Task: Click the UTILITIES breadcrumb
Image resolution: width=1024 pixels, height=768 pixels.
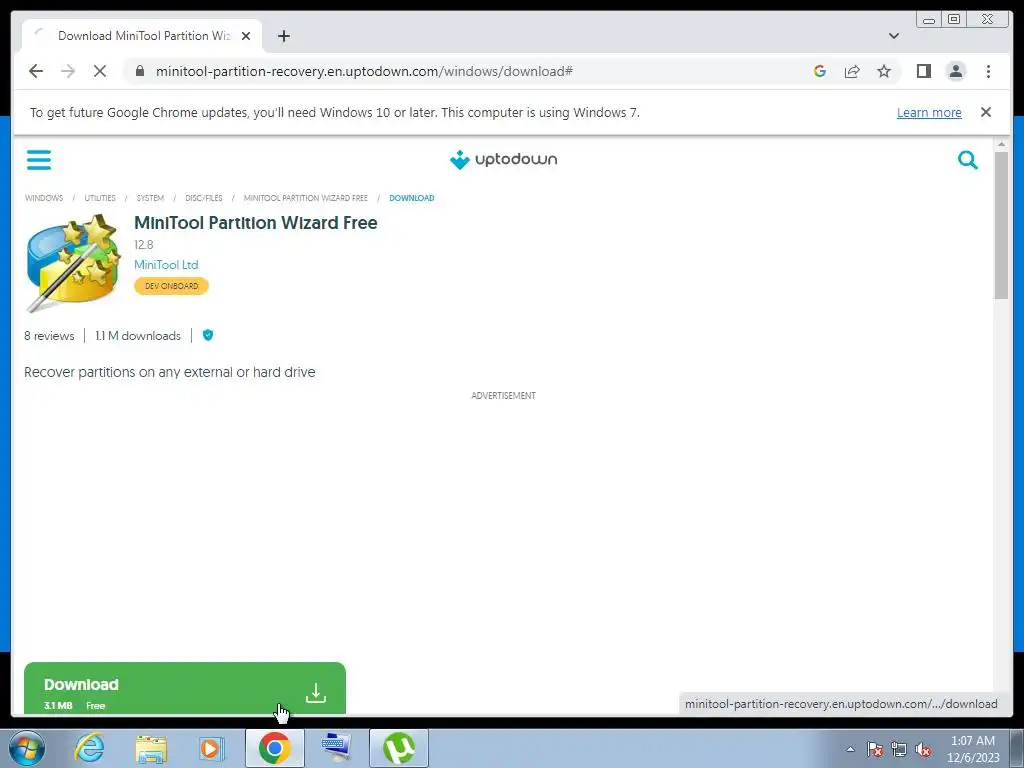Action: pos(100,198)
